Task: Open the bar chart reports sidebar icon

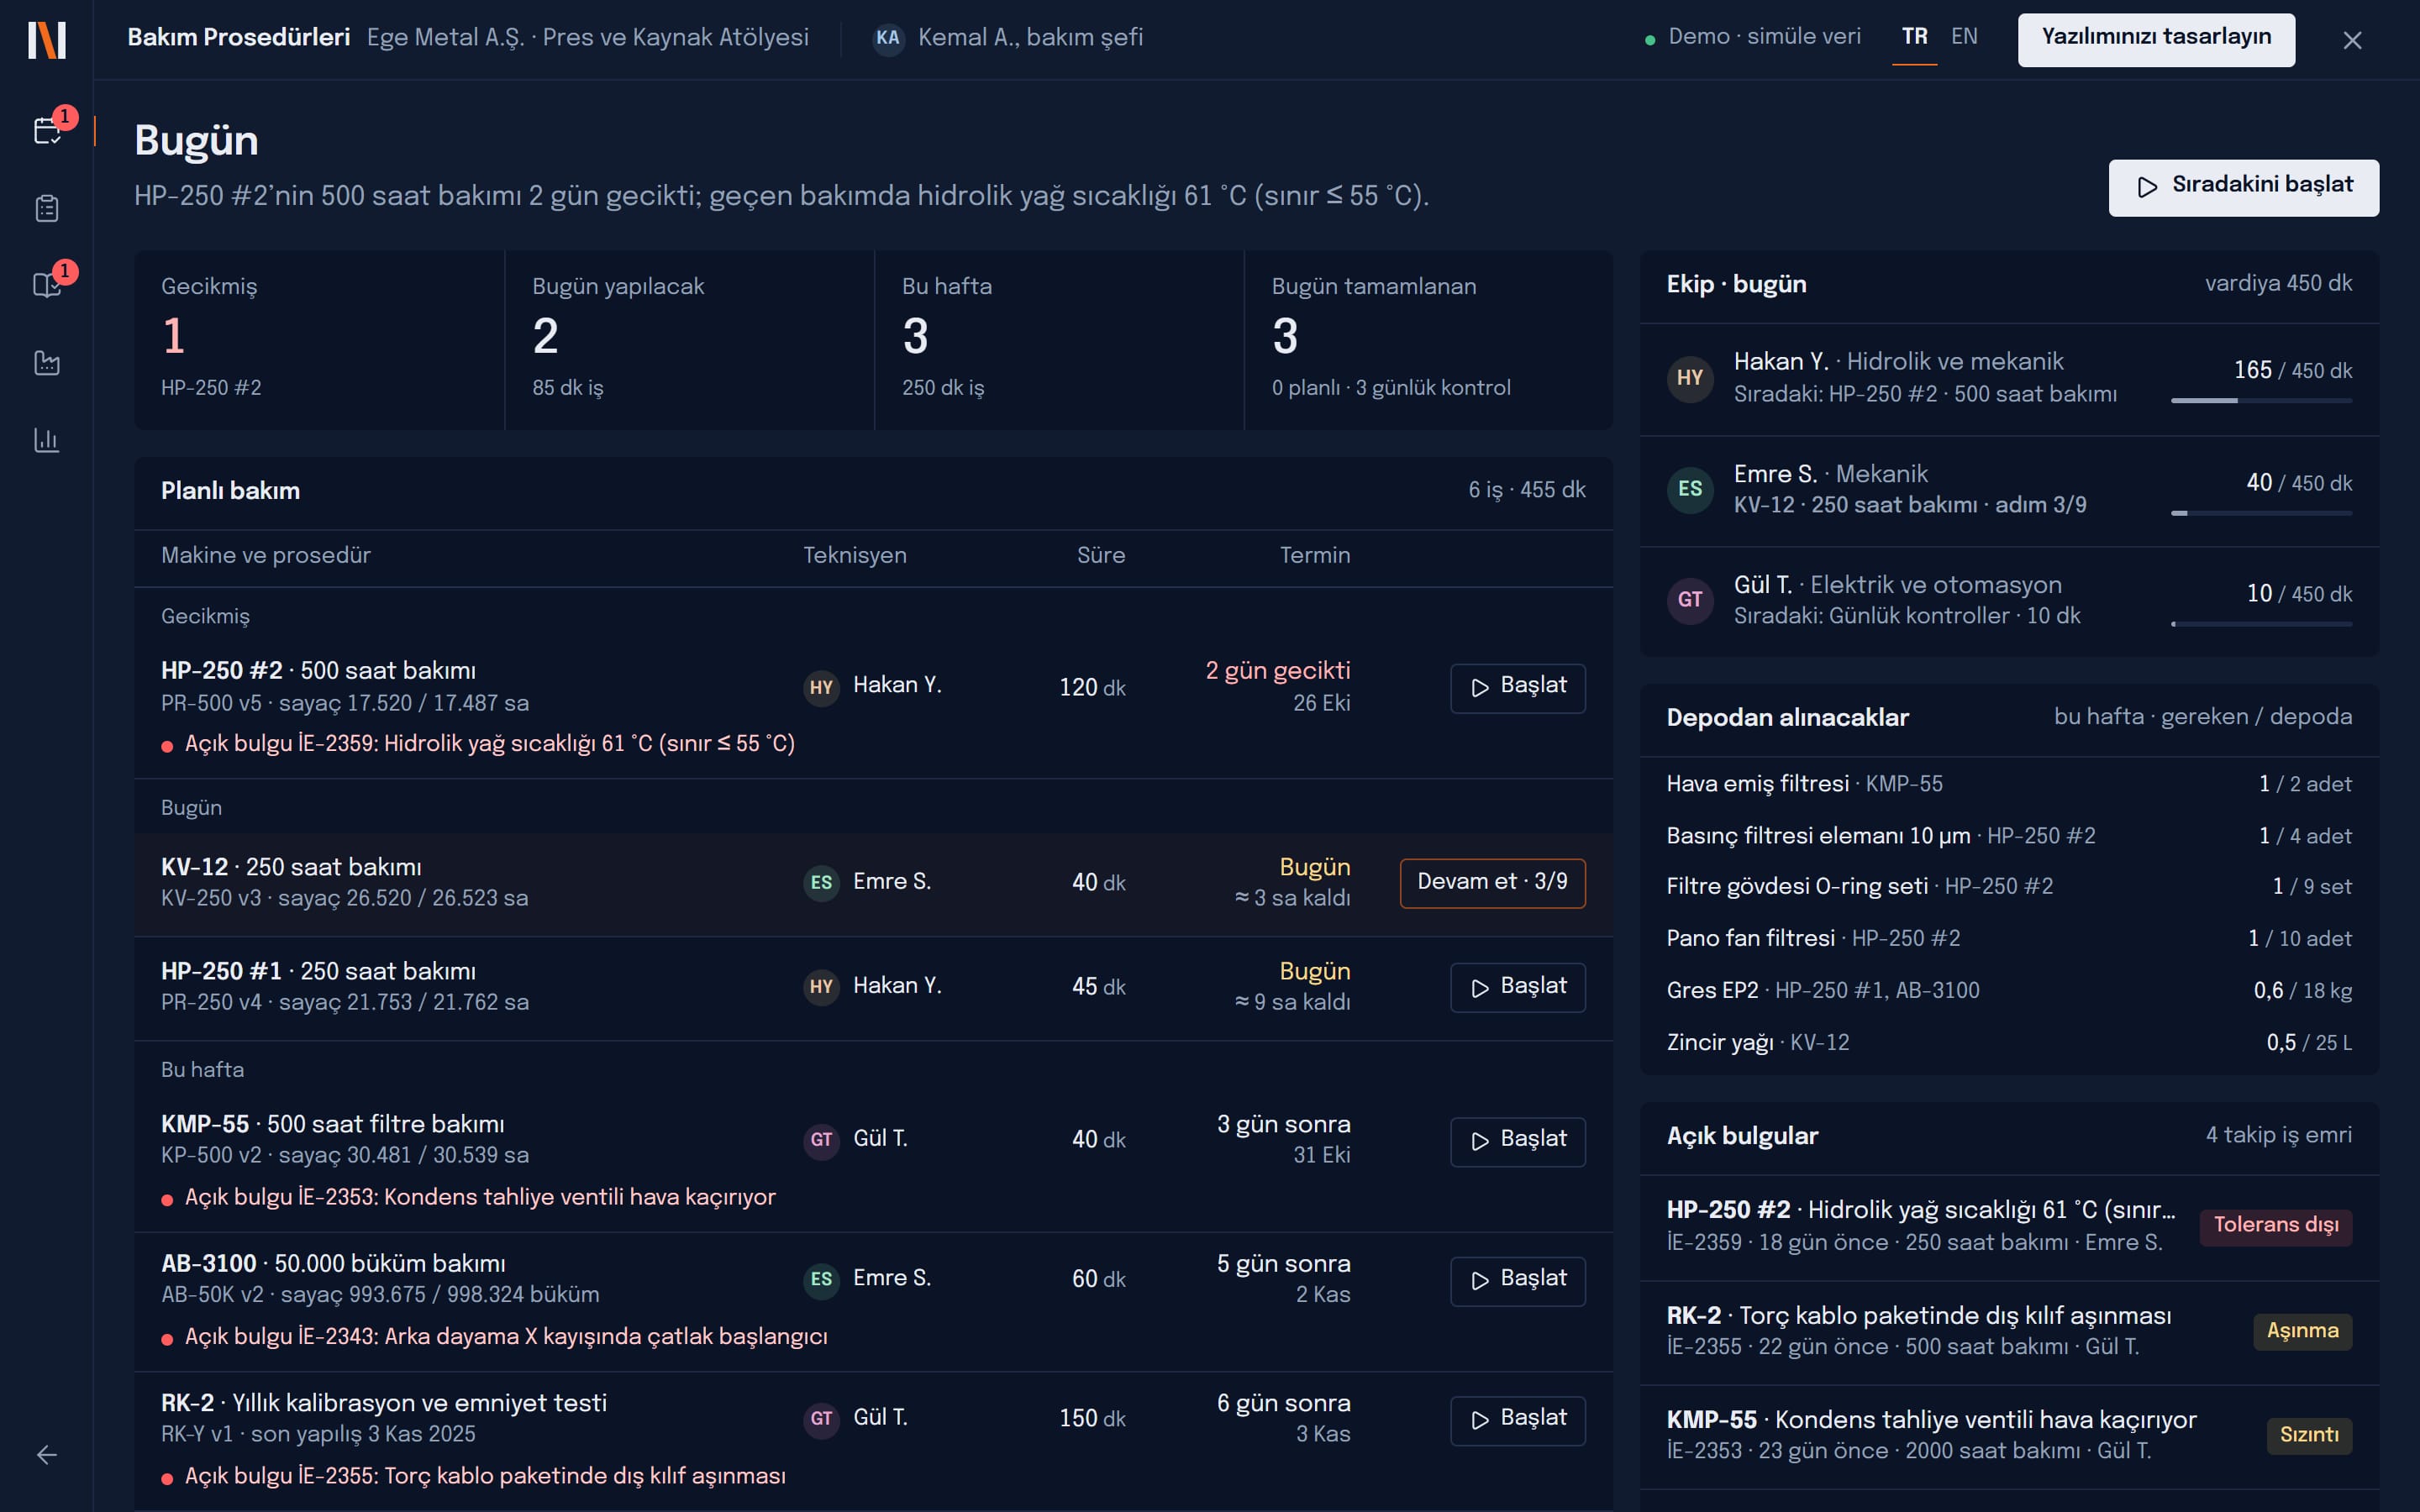Action: point(47,440)
